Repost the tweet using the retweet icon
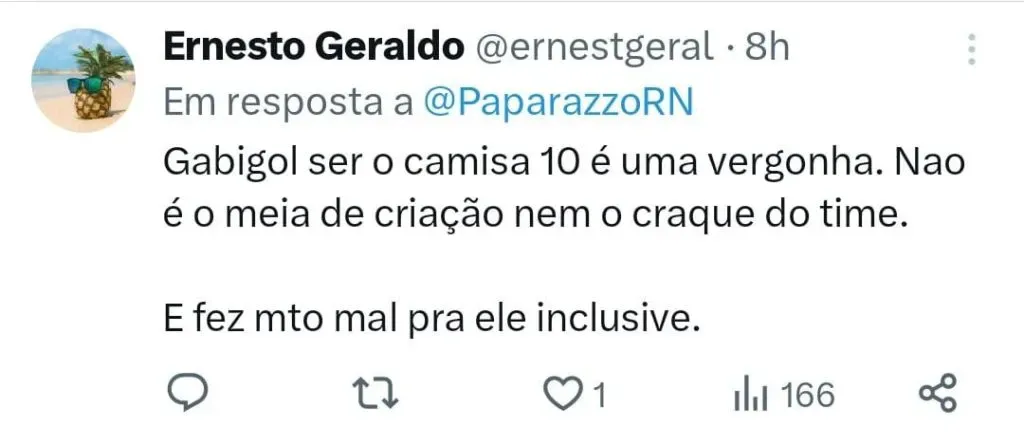1024x445 pixels. coord(379,395)
